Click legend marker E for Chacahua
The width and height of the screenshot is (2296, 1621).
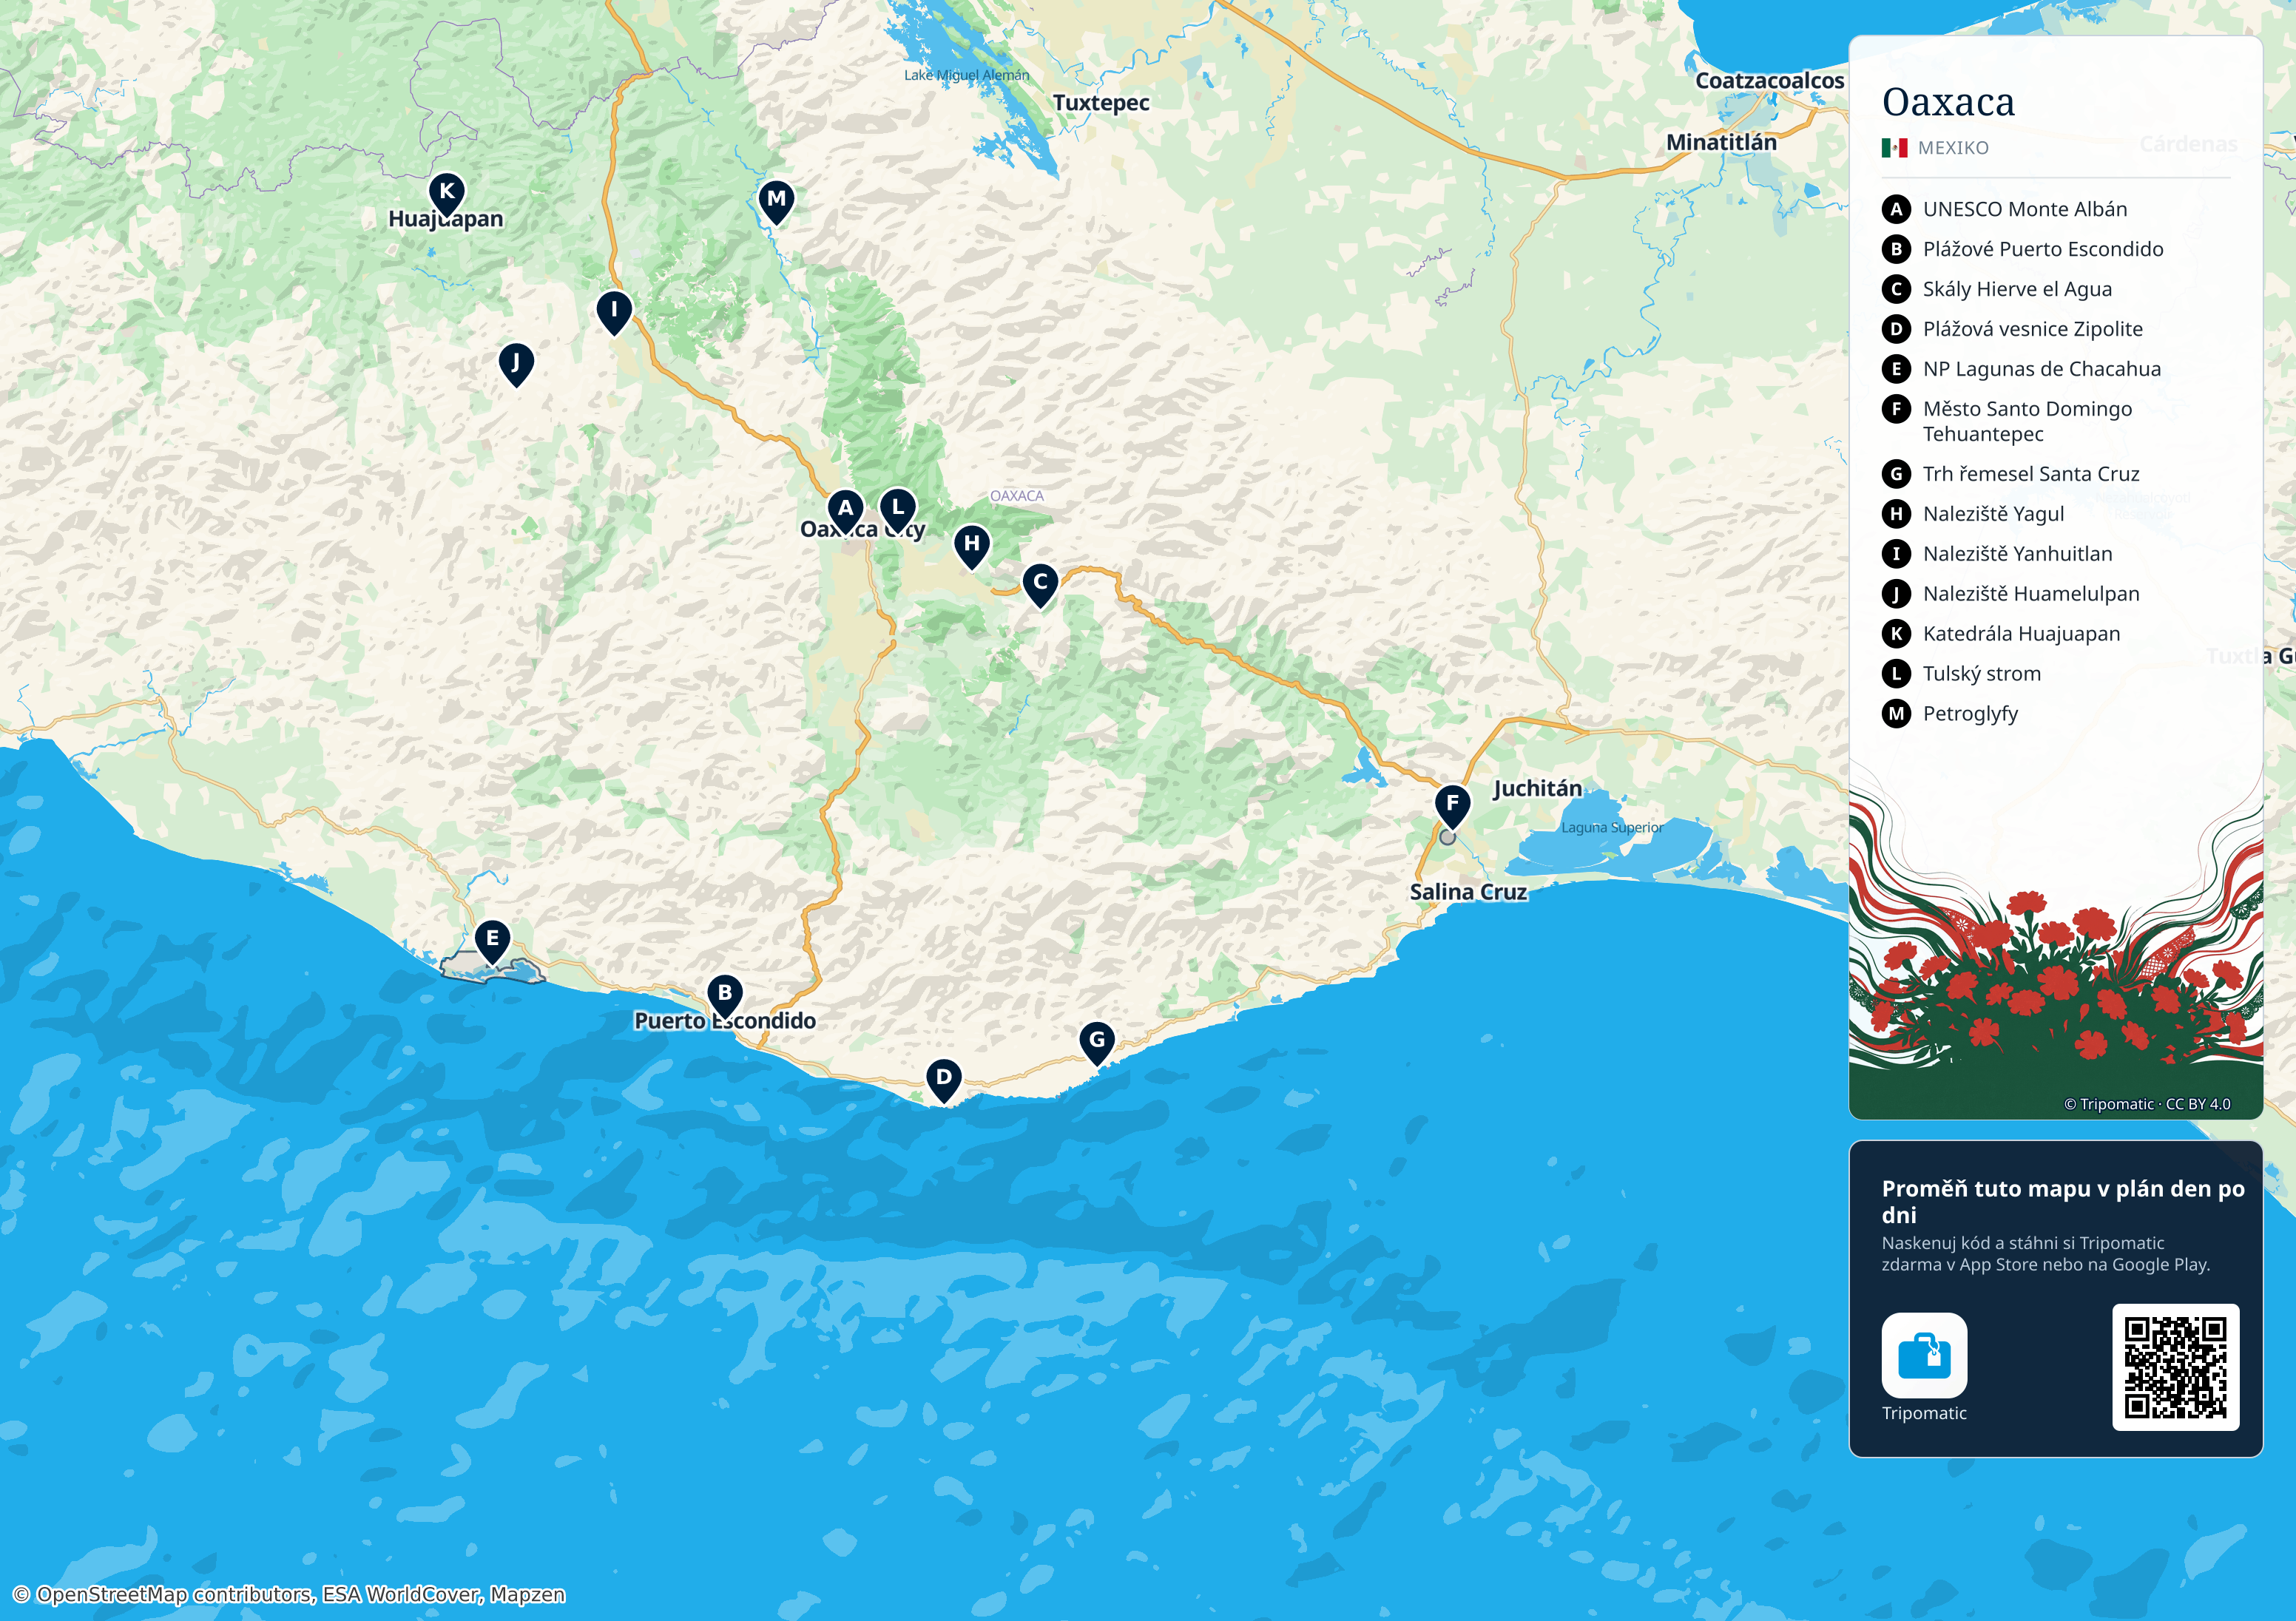1896,369
